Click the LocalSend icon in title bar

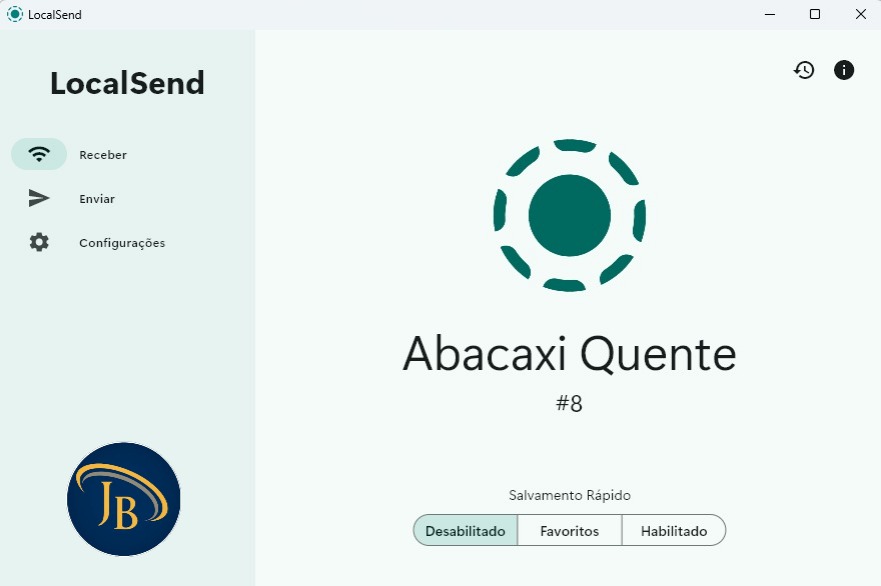point(15,15)
